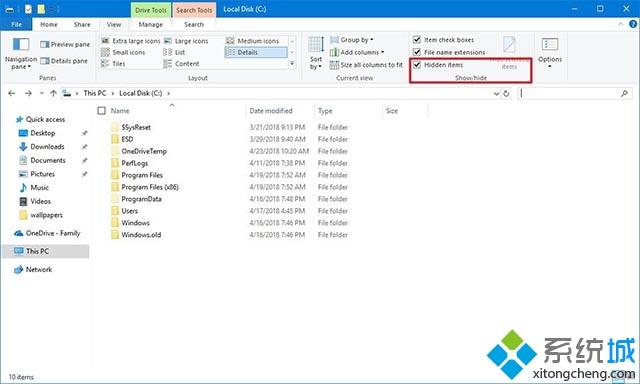Viewport: 640px width, 384px height.
Task: Open Downloads in Quick access
Action: (41, 146)
